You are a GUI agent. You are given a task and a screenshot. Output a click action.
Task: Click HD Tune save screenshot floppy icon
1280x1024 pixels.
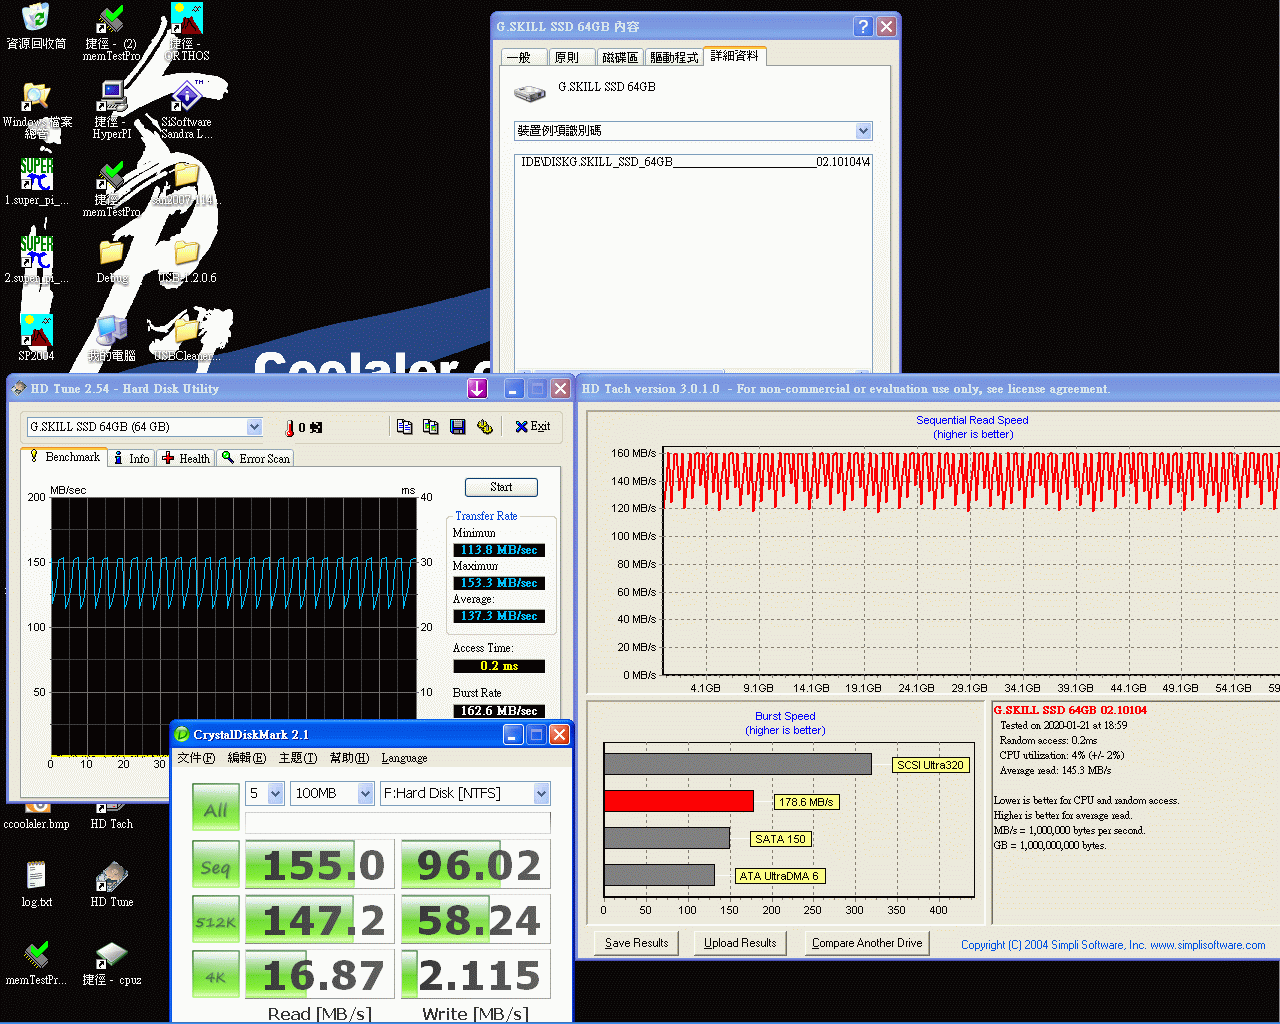click(458, 427)
